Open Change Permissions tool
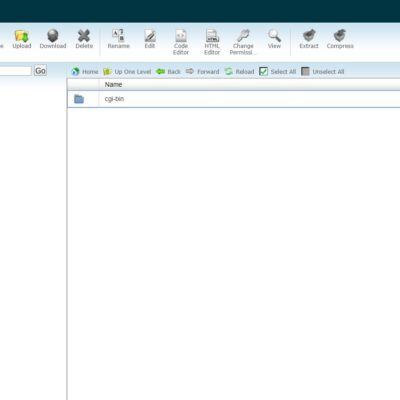The height and width of the screenshot is (400, 400). click(243, 36)
